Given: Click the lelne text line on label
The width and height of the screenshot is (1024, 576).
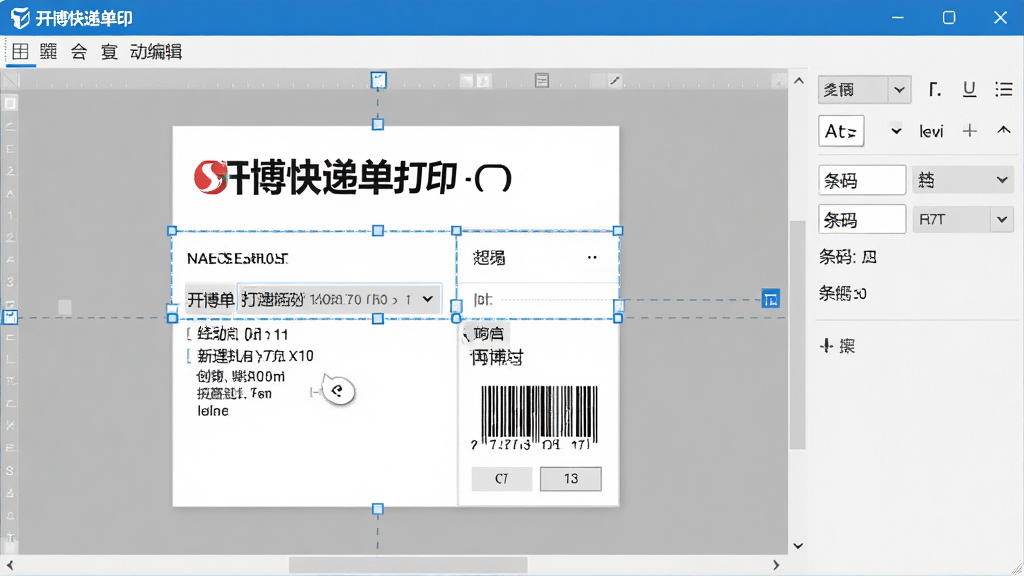Looking at the screenshot, I should tap(213, 411).
